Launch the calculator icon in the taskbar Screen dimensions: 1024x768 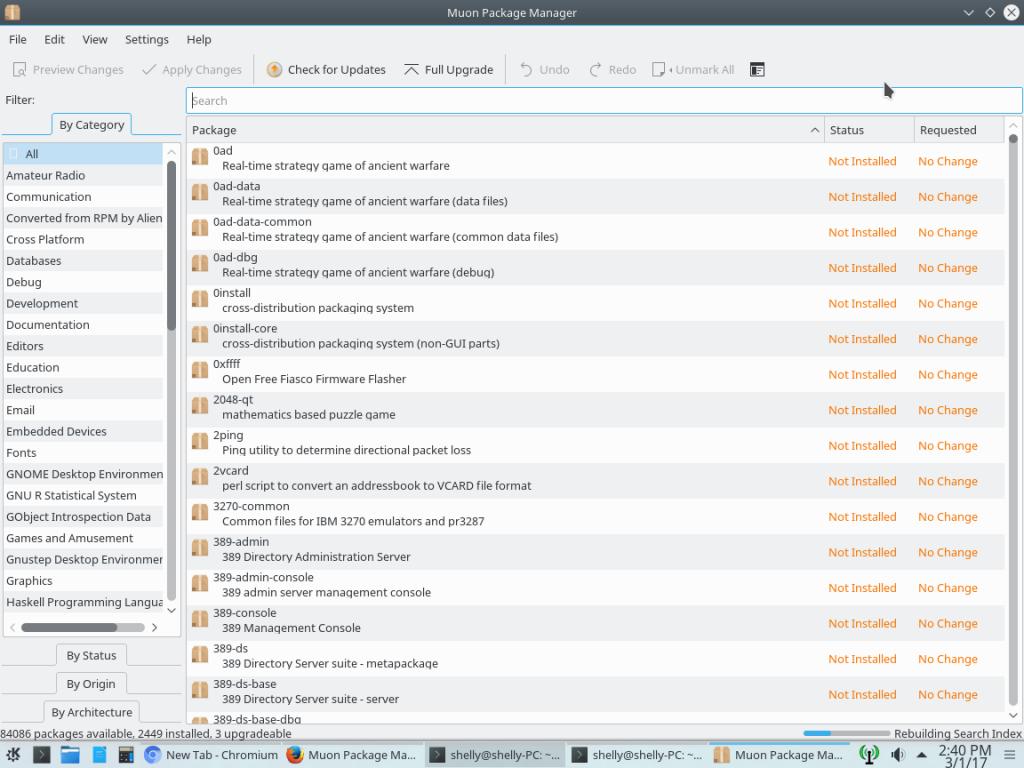(126, 755)
